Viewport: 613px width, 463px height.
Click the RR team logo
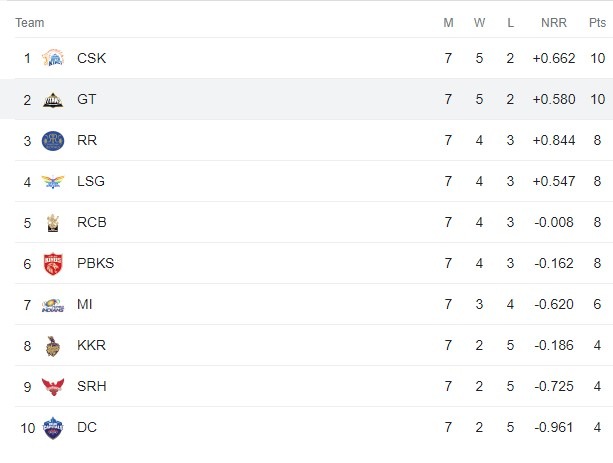[x=53, y=140]
